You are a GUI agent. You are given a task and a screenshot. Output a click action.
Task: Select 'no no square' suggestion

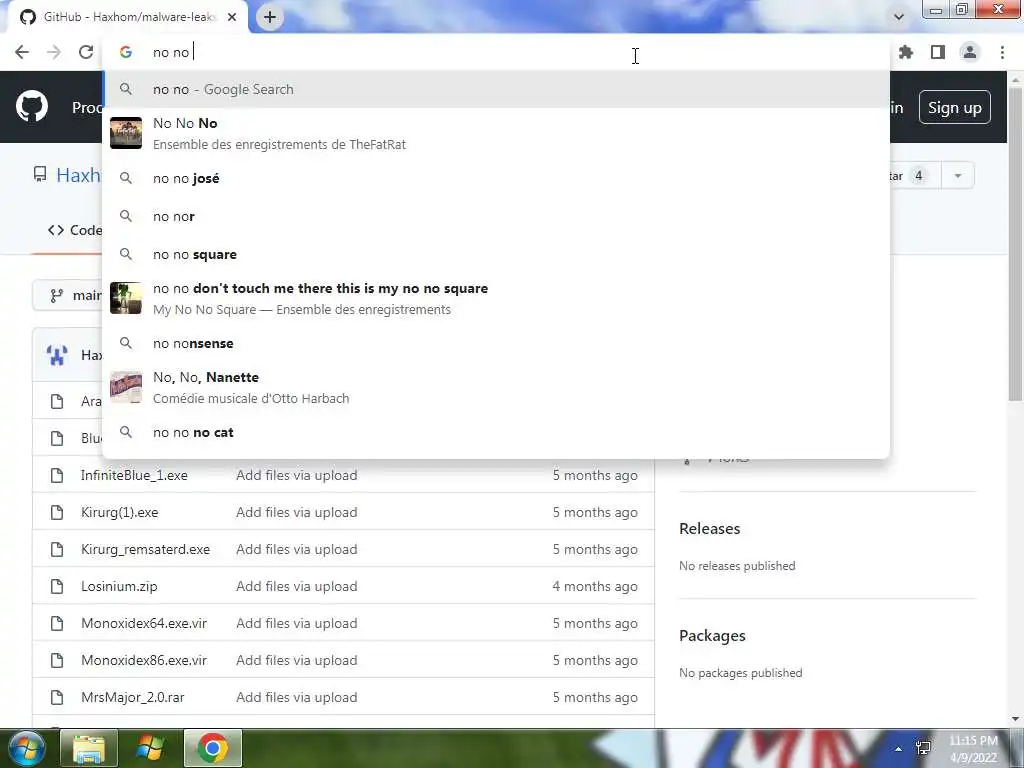tap(496, 255)
